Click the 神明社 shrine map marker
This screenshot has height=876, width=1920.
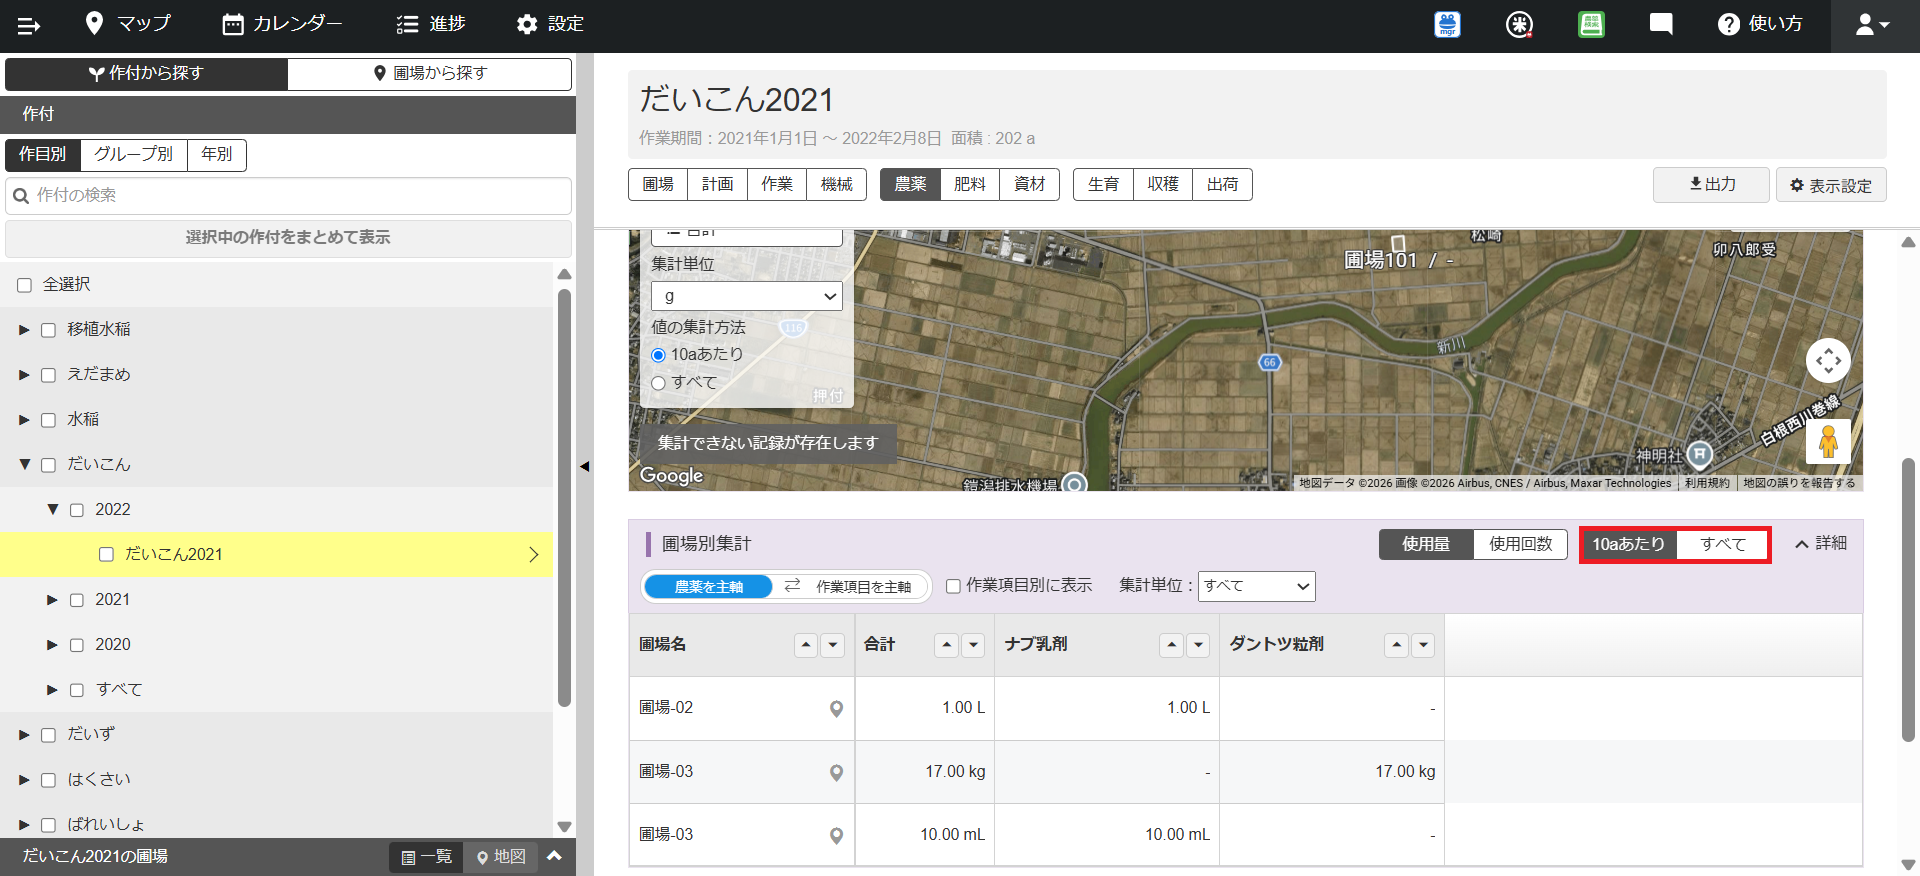point(1699,455)
